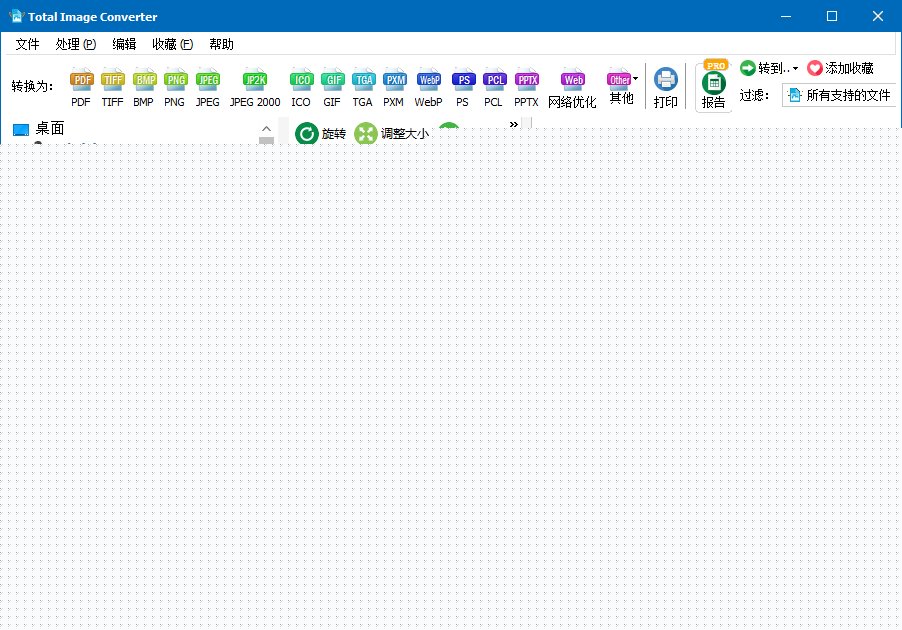Select JPEG output format
Viewport: 902px width, 630px height.
pyautogui.click(x=208, y=87)
